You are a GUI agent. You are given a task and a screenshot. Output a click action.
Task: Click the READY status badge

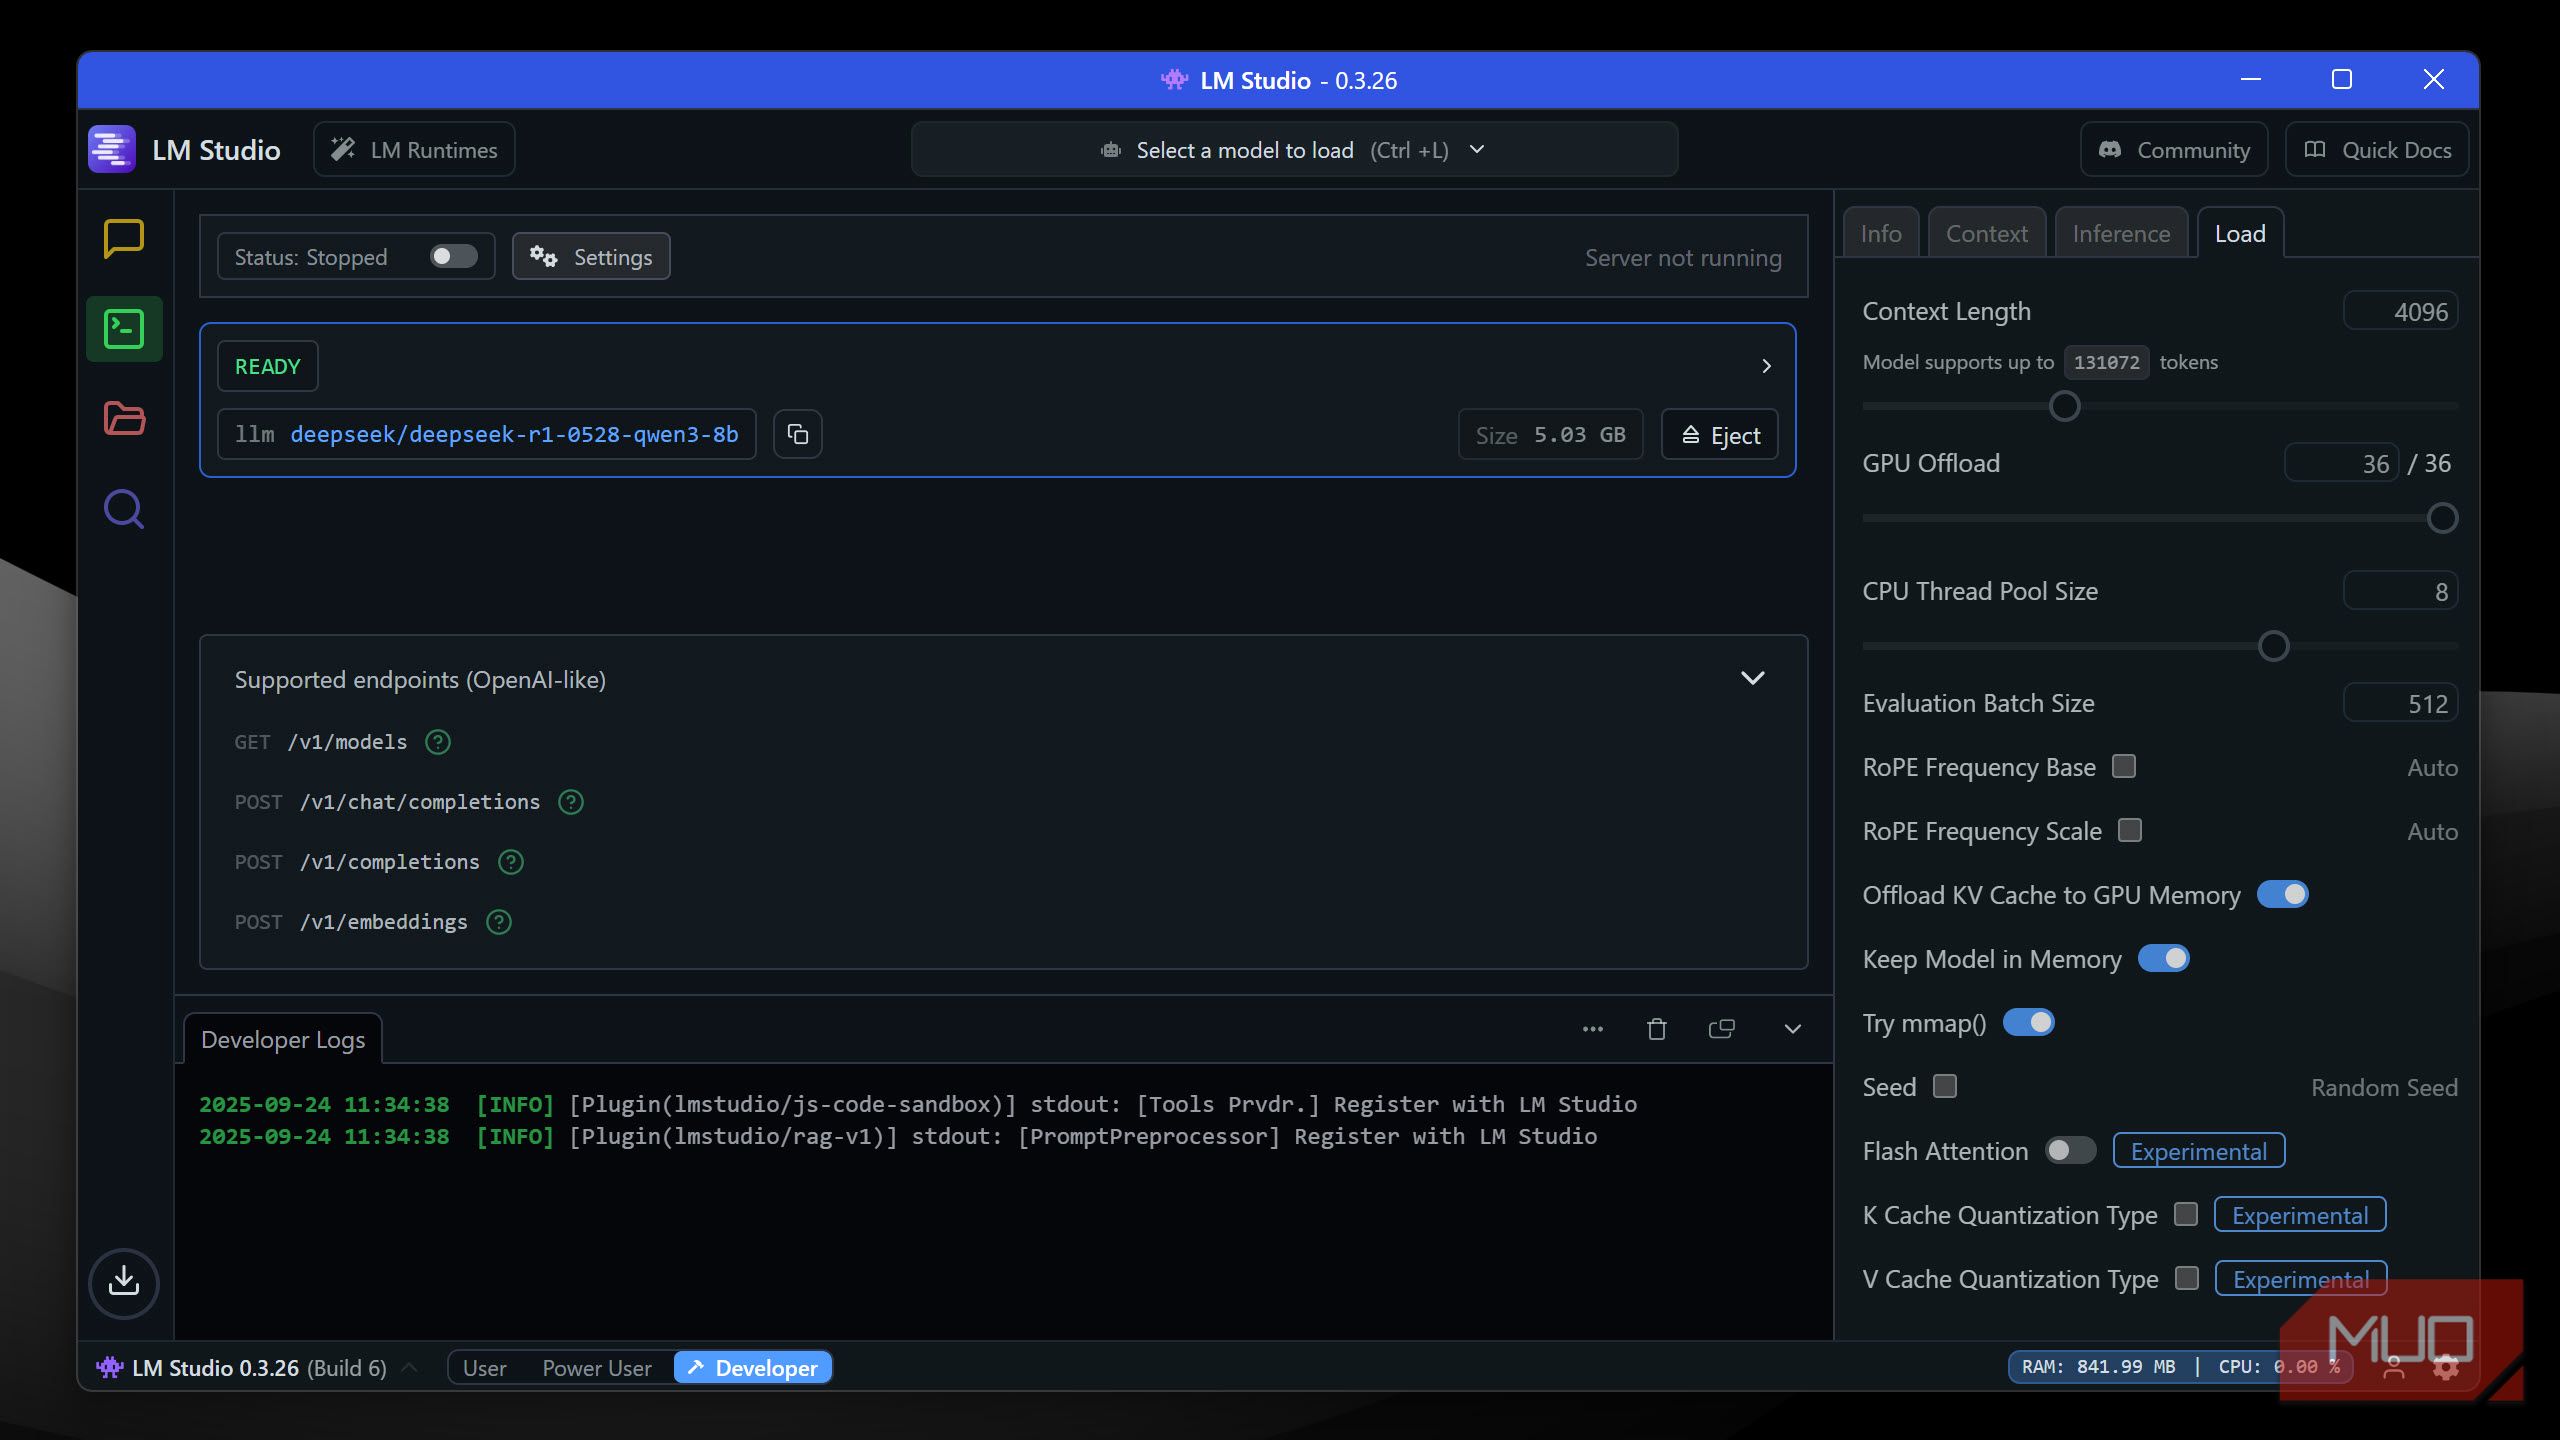267,366
